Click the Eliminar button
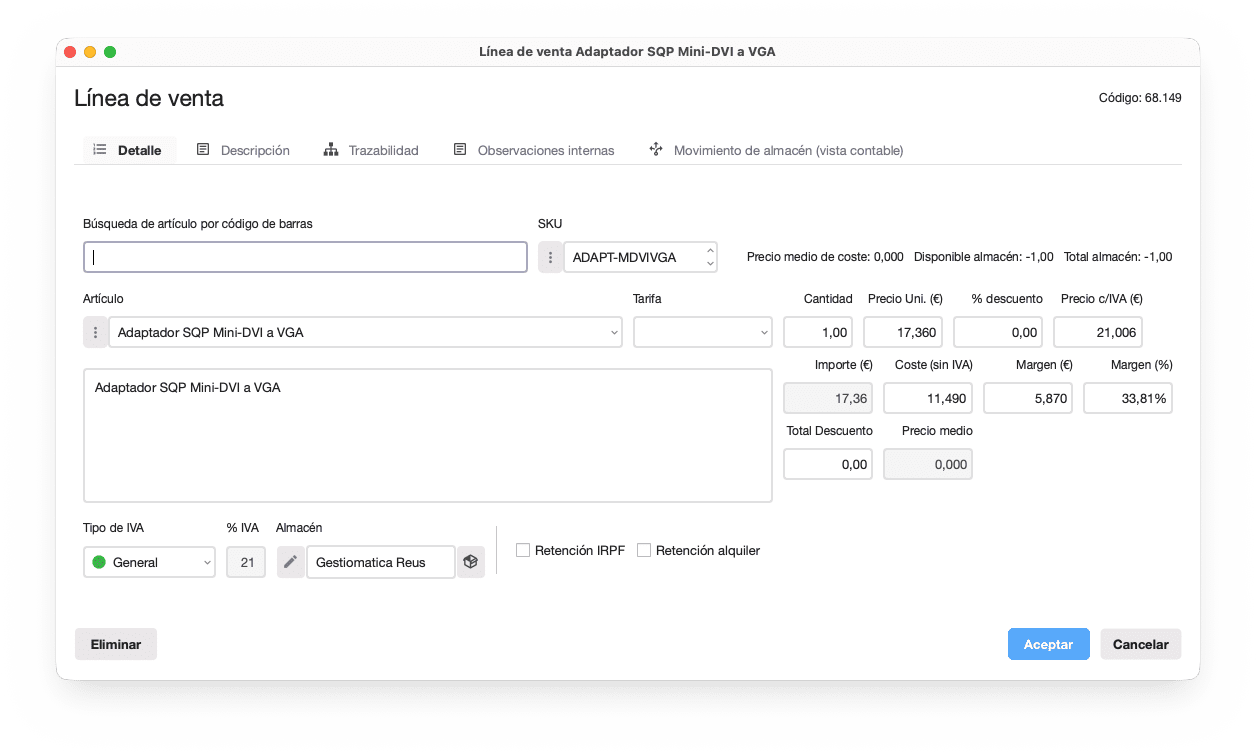The width and height of the screenshot is (1256, 754). click(x=116, y=644)
